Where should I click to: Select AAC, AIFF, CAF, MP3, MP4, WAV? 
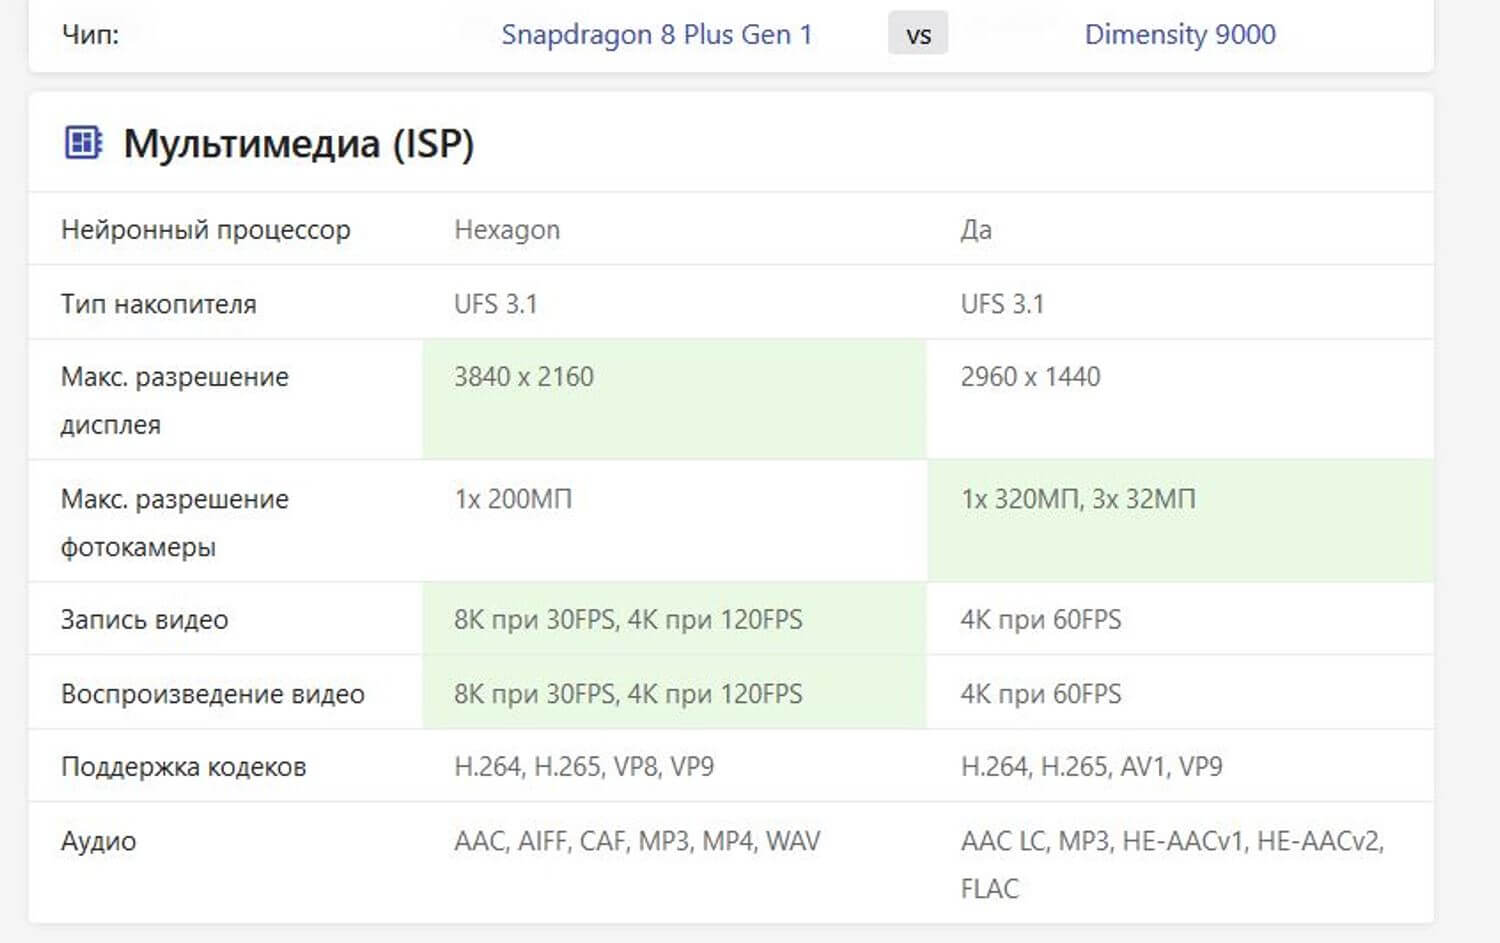click(637, 840)
